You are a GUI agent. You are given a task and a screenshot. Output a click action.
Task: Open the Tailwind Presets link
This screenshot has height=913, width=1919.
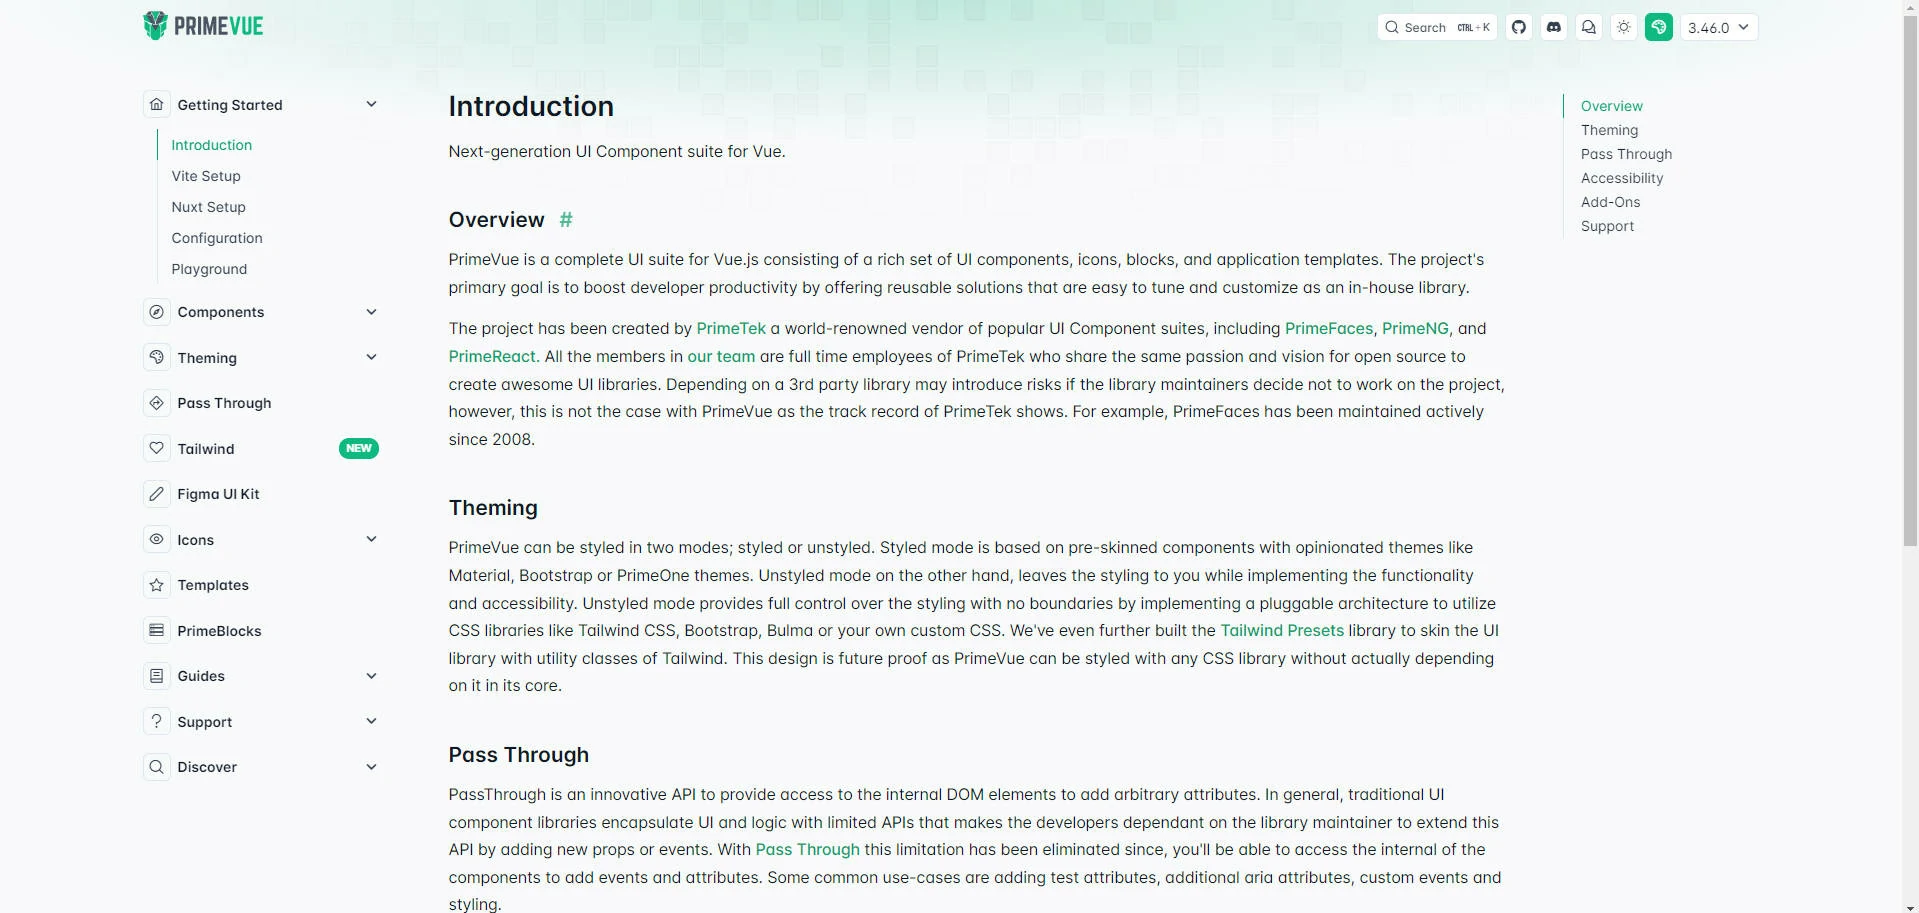tap(1281, 630)
